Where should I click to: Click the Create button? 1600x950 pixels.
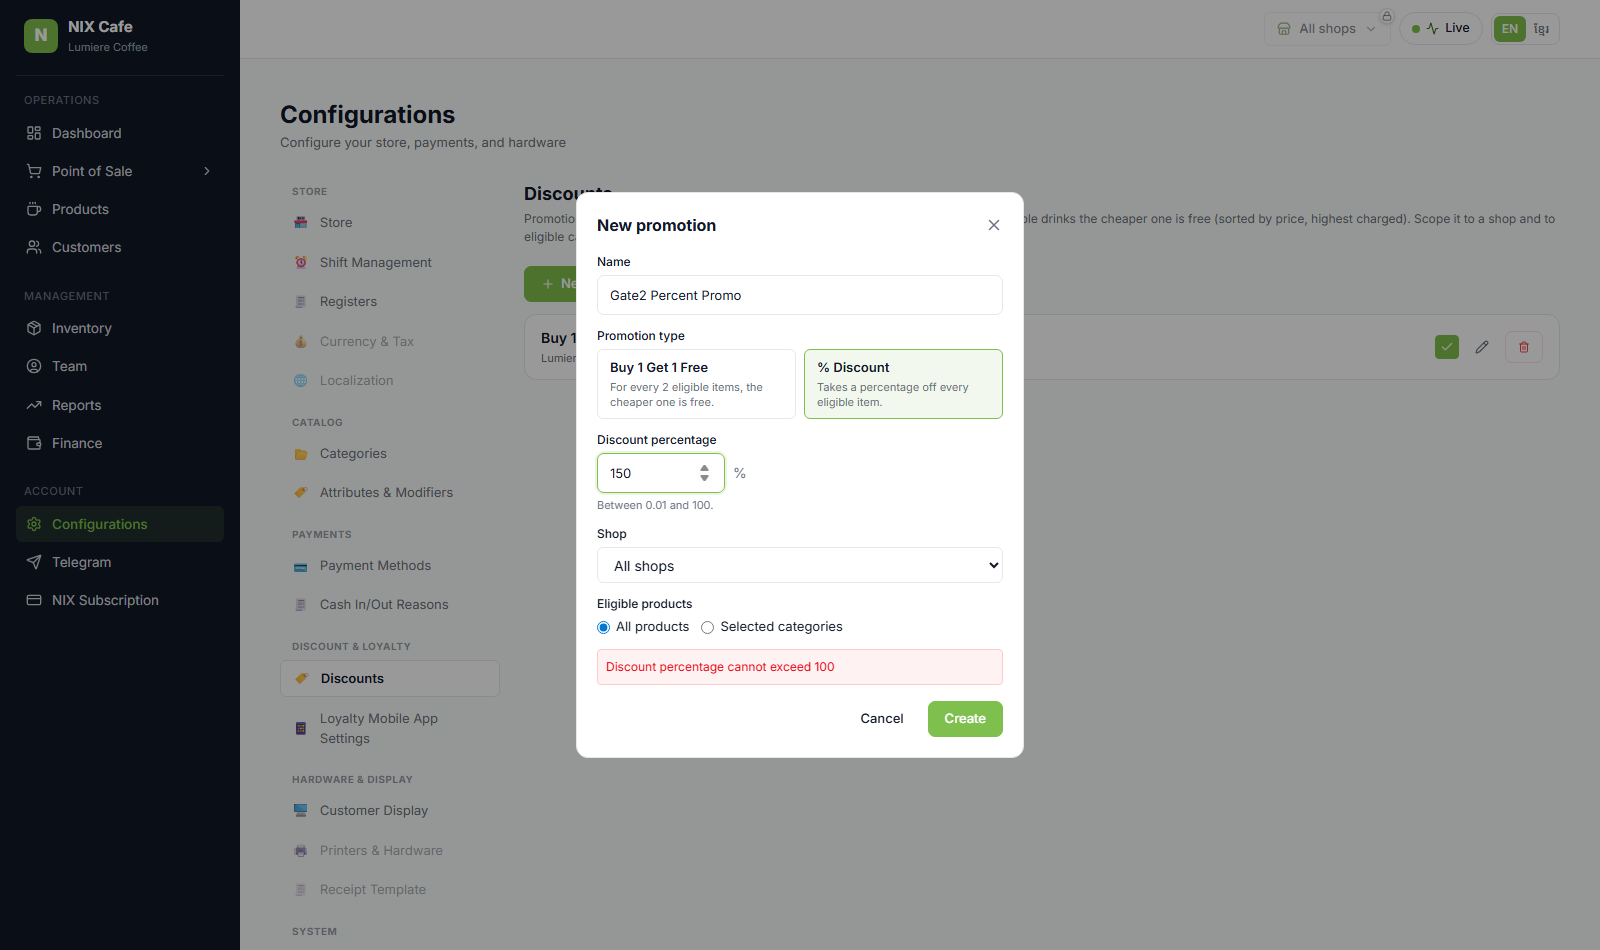pos(965,719)
